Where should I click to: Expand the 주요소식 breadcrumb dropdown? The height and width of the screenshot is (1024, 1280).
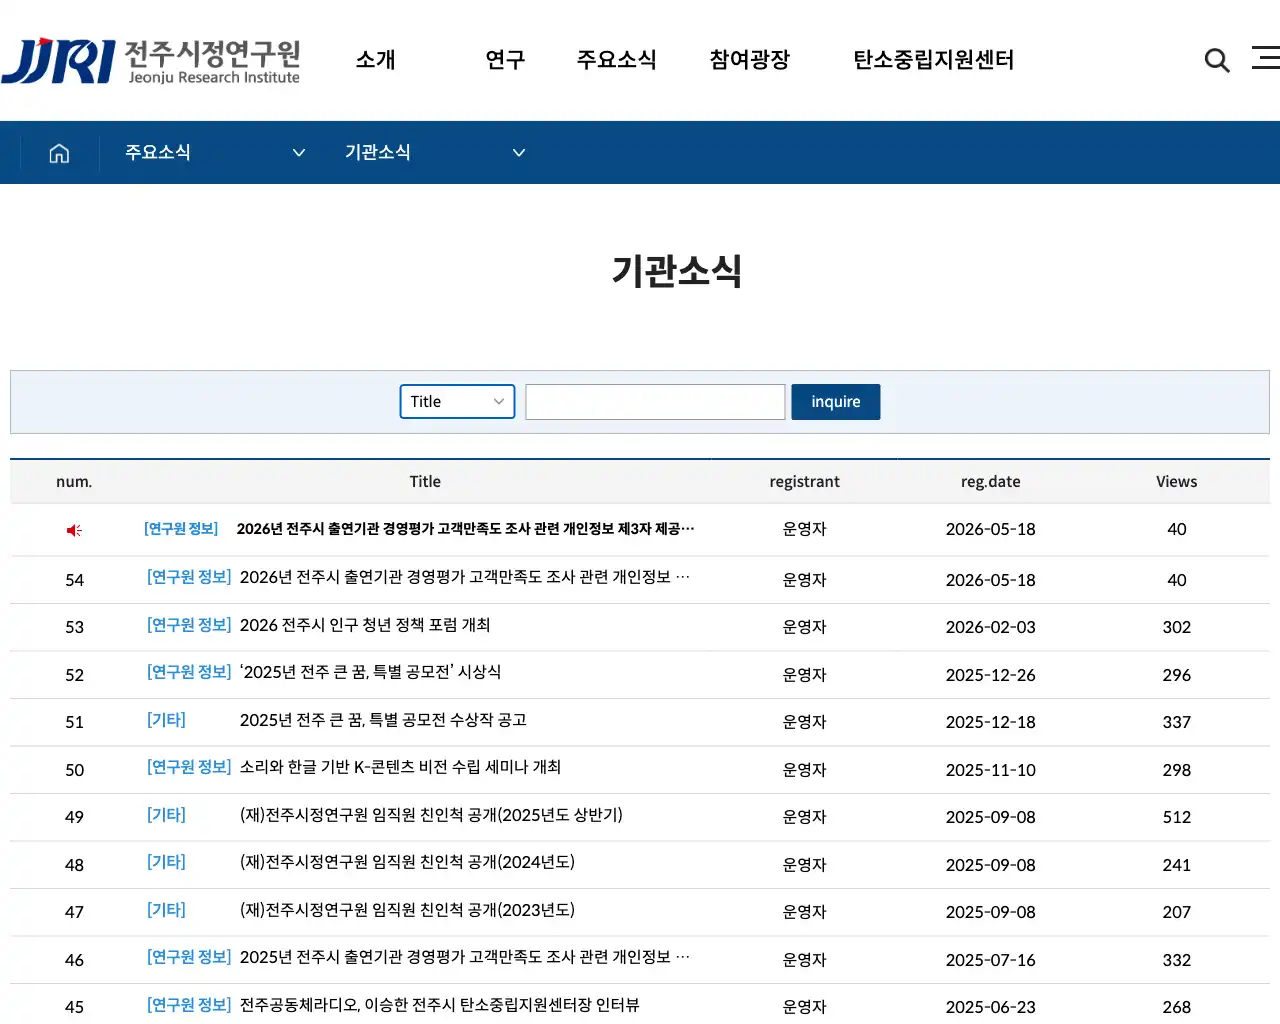(x=214, y=152)
